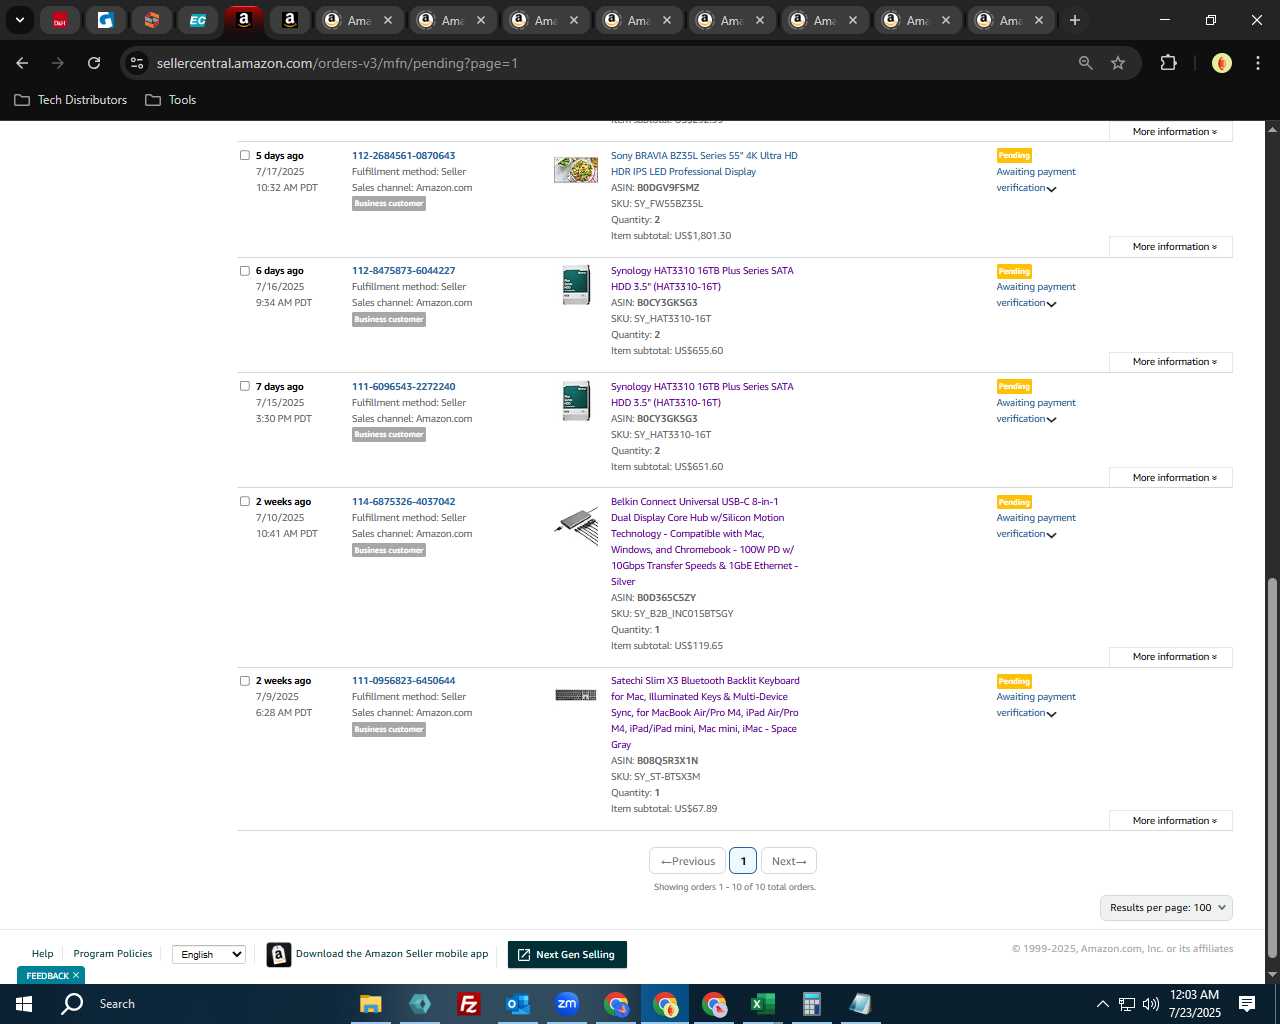Select checkbox for order 112-8475873-6044227
The height and width of the screenshot is (1024, 1280).
[245, 270]
